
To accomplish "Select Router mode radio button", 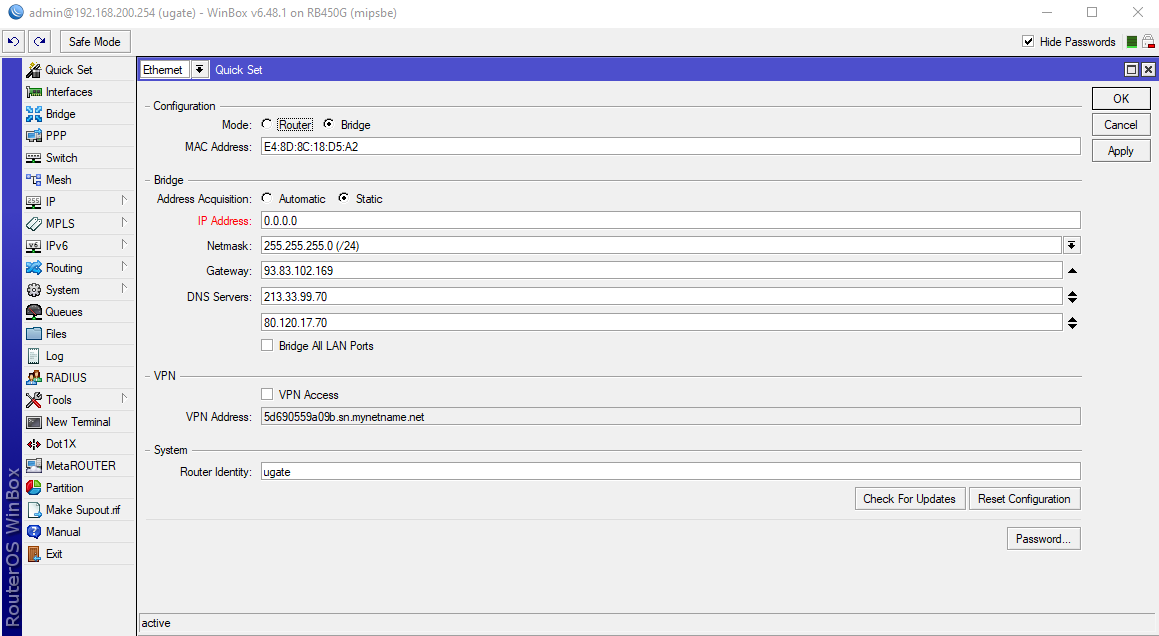I will coord(267,124).
